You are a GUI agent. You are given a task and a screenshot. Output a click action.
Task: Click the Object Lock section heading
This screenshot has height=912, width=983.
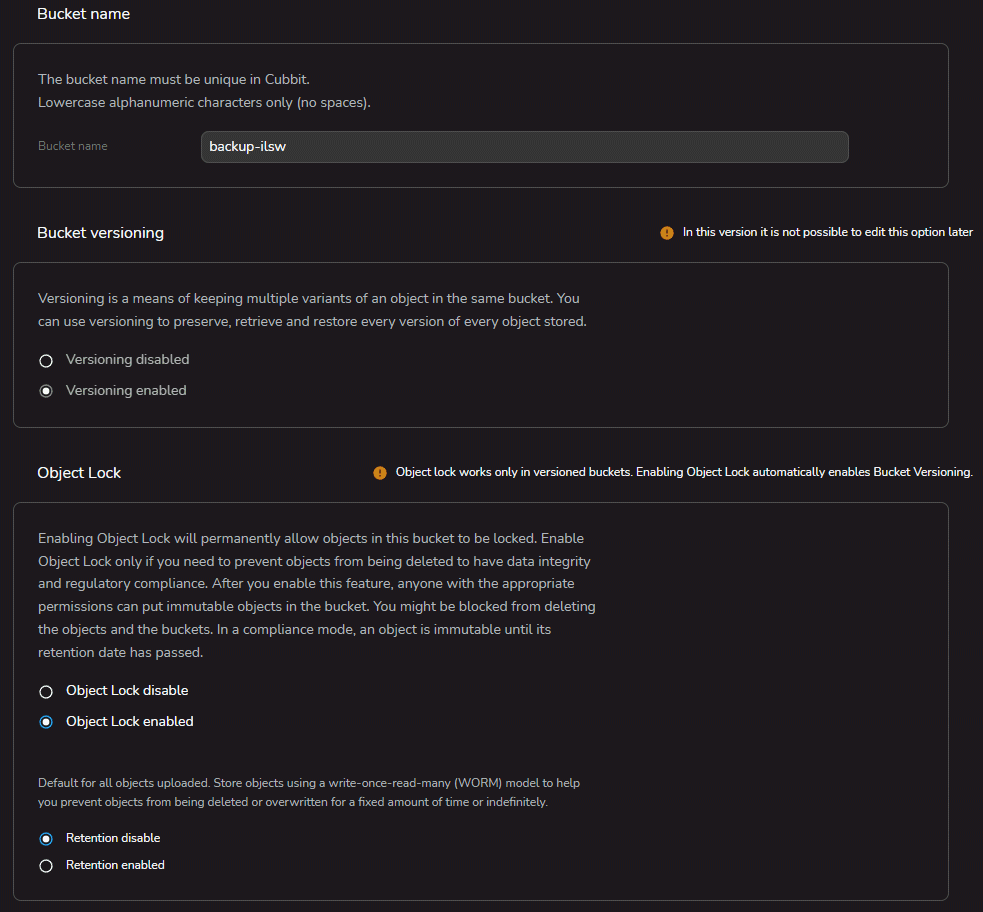[79, 473]
